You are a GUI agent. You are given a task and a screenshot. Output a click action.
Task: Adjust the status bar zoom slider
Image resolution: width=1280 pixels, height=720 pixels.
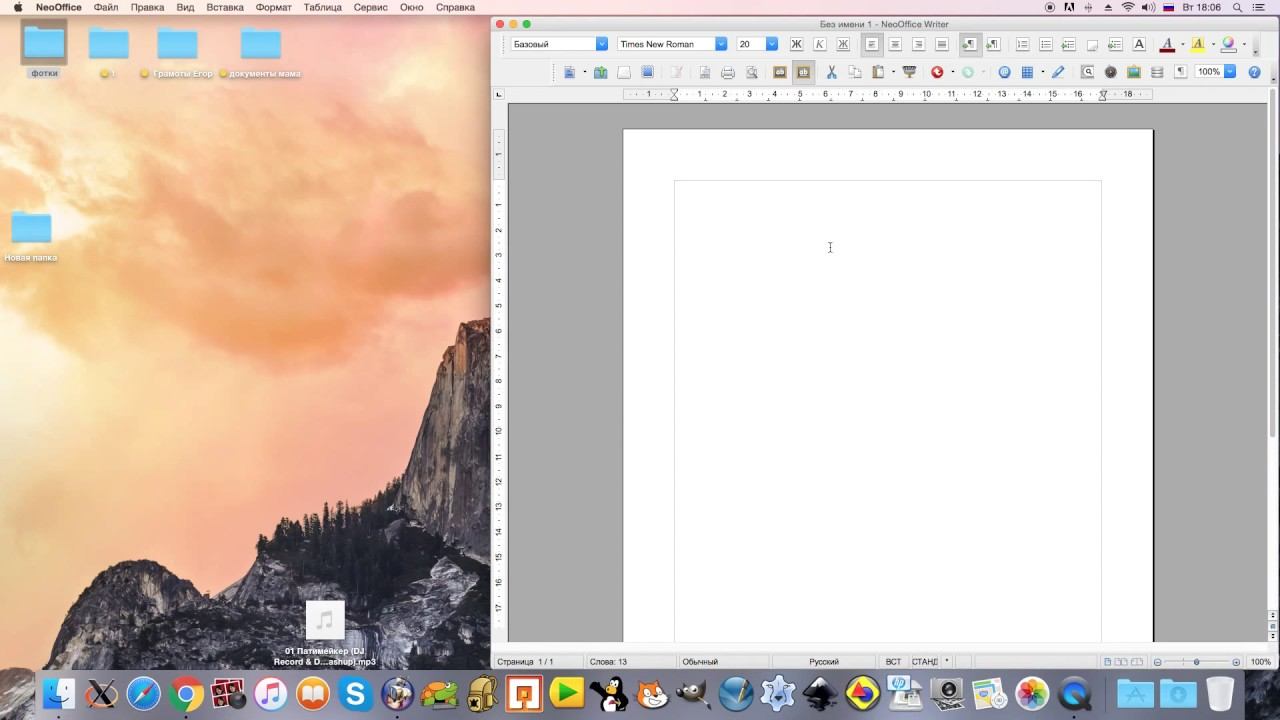1196,662
